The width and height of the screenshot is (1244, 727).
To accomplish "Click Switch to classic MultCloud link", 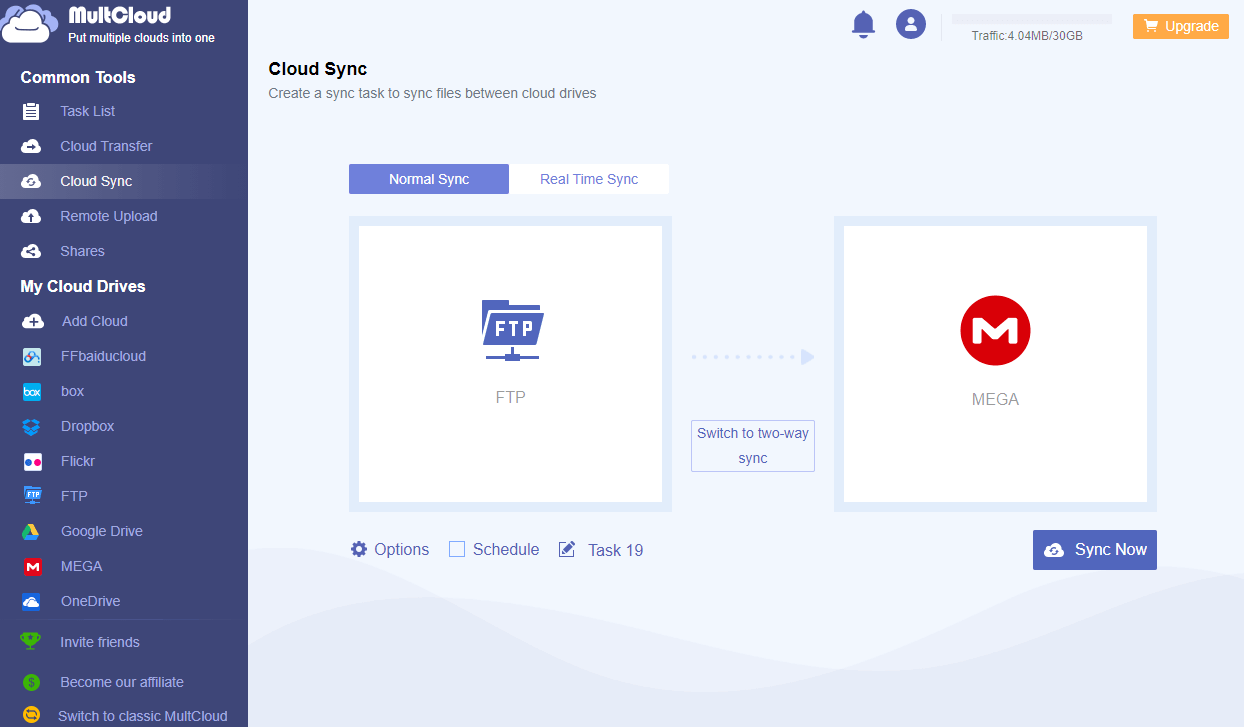I will 143,716.
